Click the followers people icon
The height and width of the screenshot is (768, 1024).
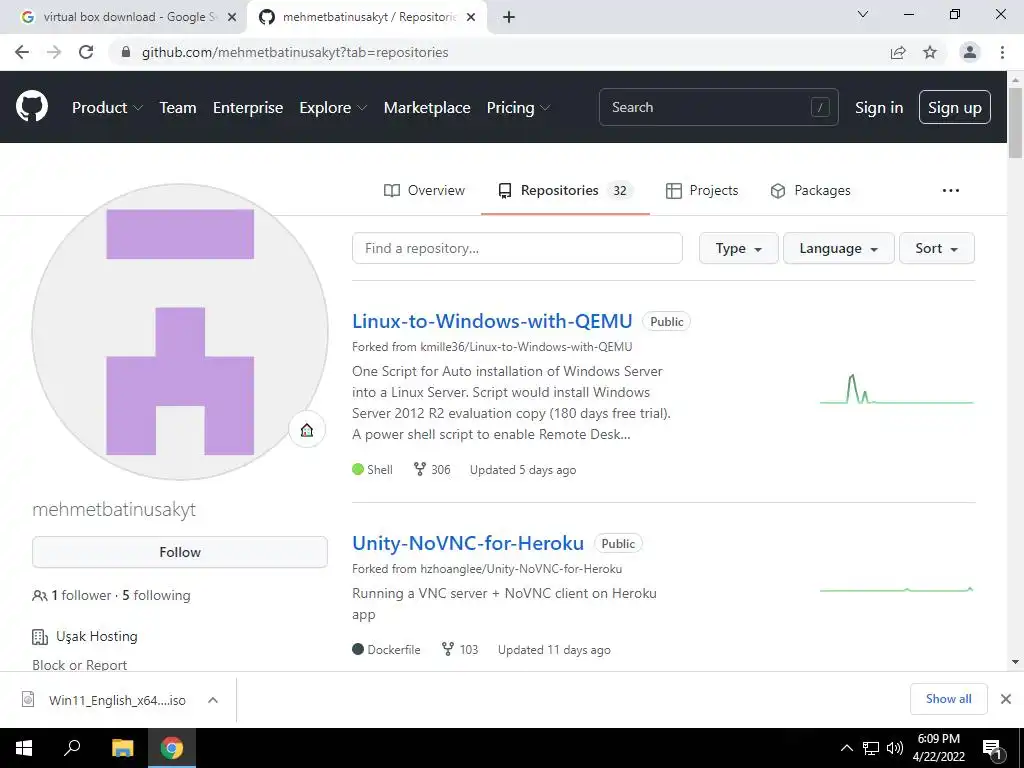tap(39, 596)
